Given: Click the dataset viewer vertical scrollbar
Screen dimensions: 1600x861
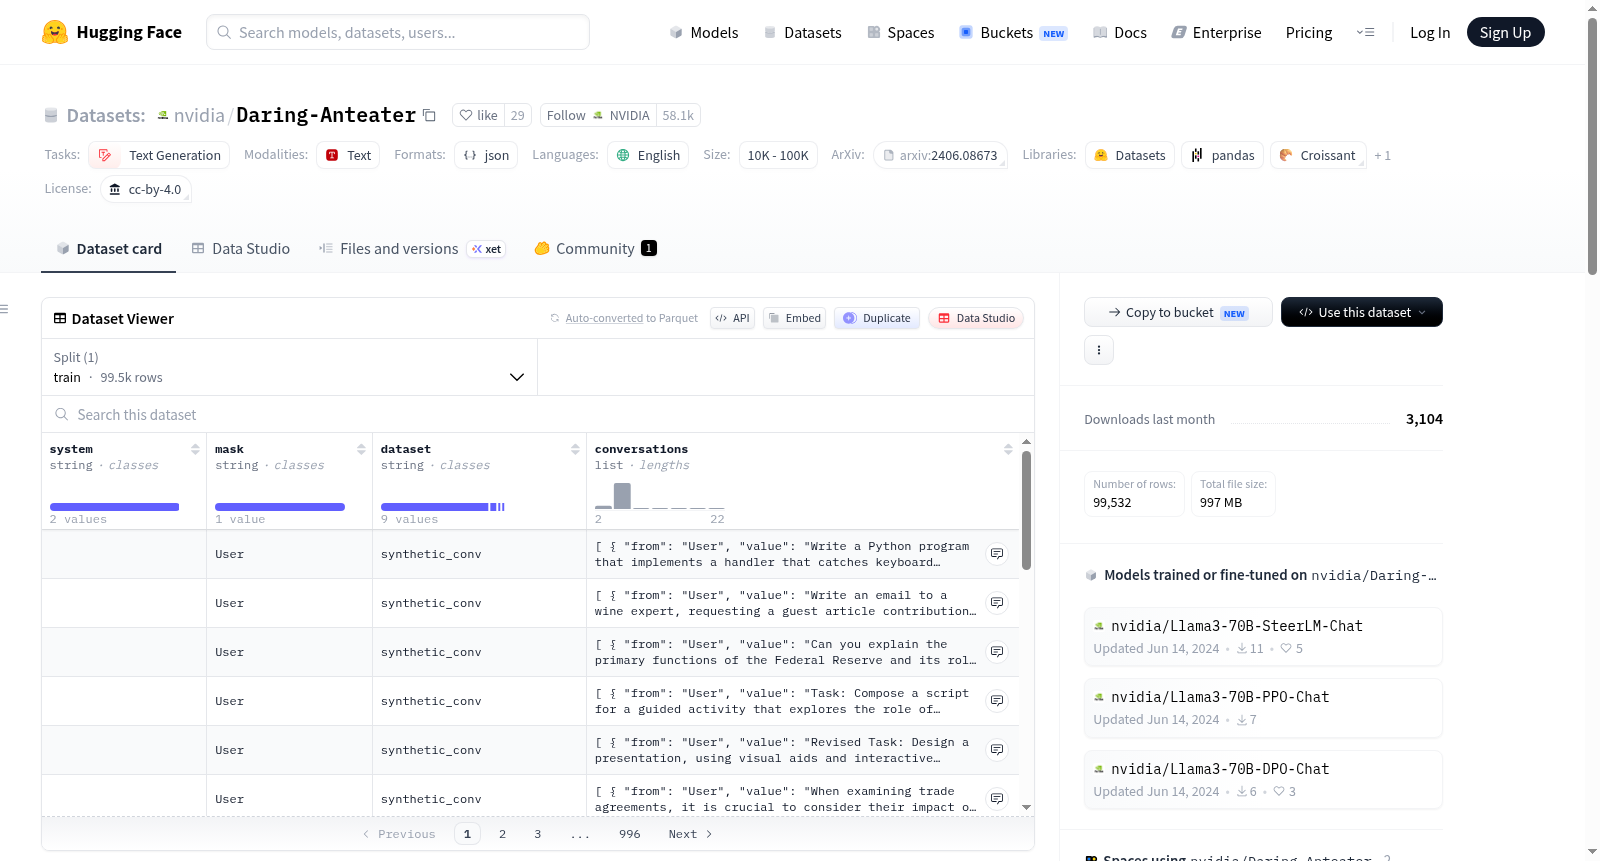Looking at the screenshot, I should [1026, 510].
